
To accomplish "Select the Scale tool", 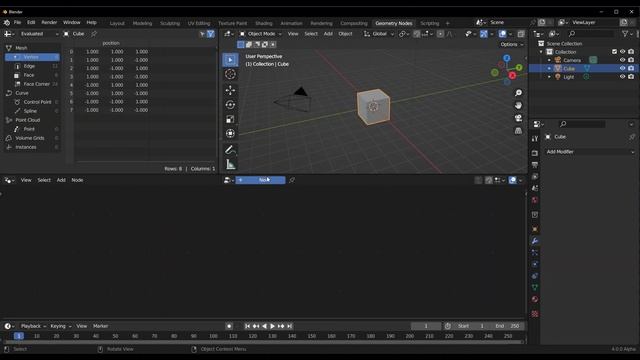I will coord(230,119).
